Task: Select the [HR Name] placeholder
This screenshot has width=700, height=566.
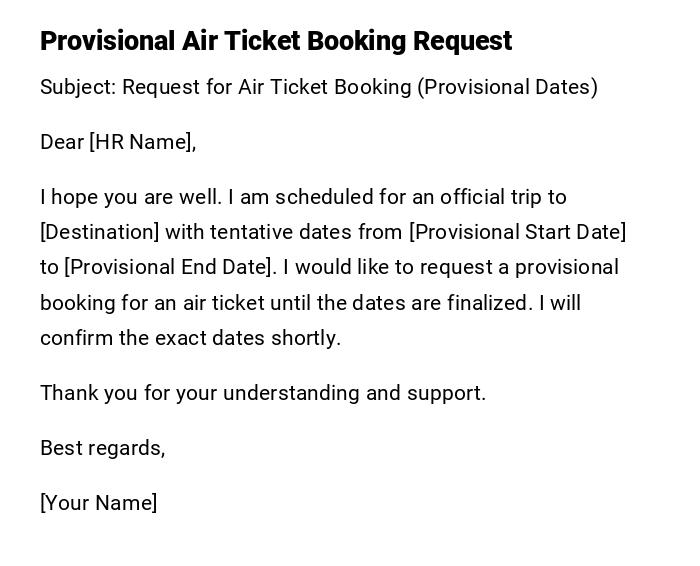Action: 141,142
